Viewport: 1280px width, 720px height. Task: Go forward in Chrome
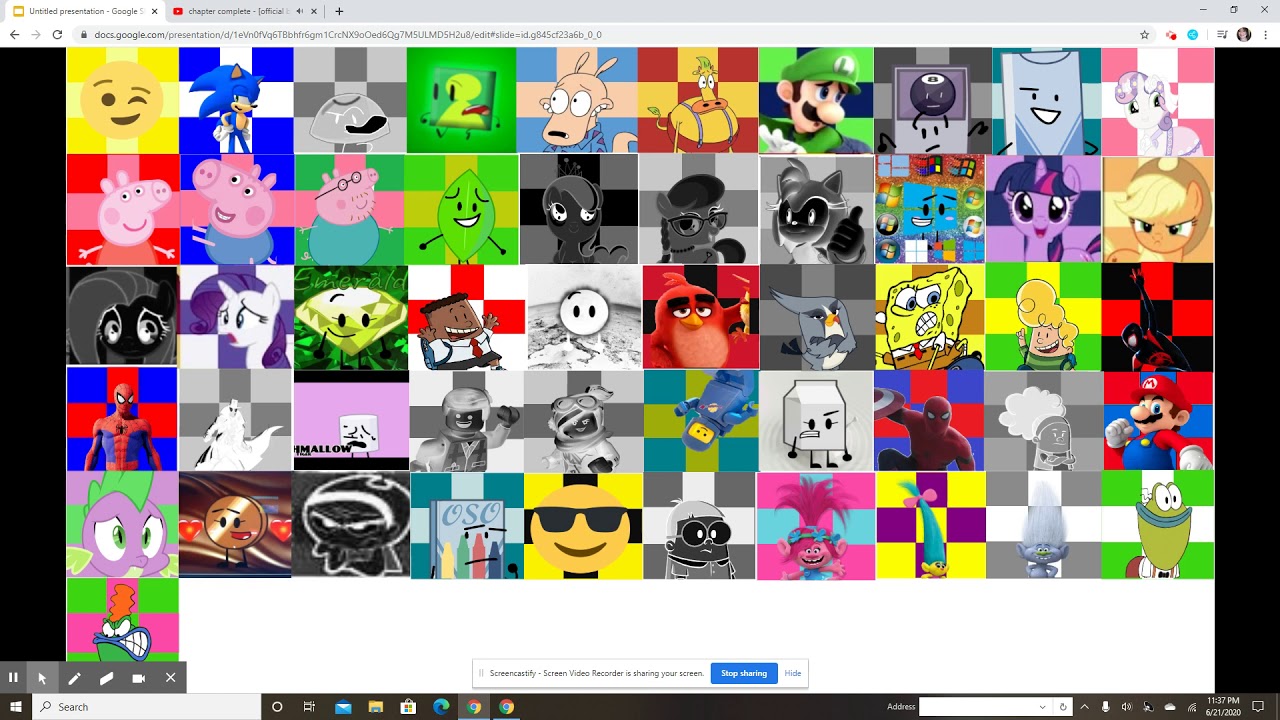pos(36,34)
